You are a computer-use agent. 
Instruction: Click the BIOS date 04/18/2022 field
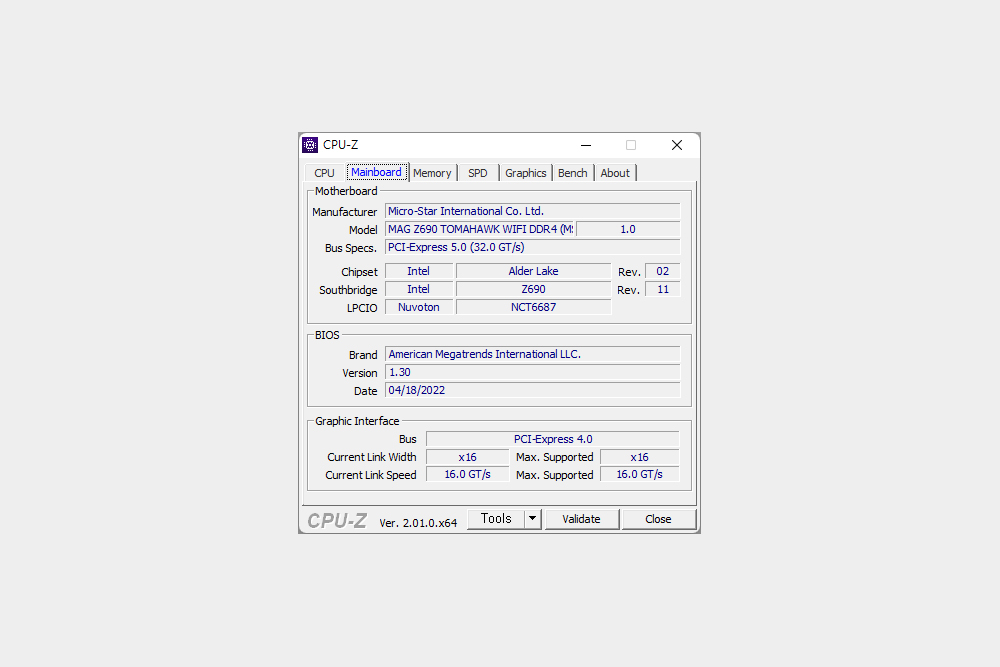pos(533,390)
